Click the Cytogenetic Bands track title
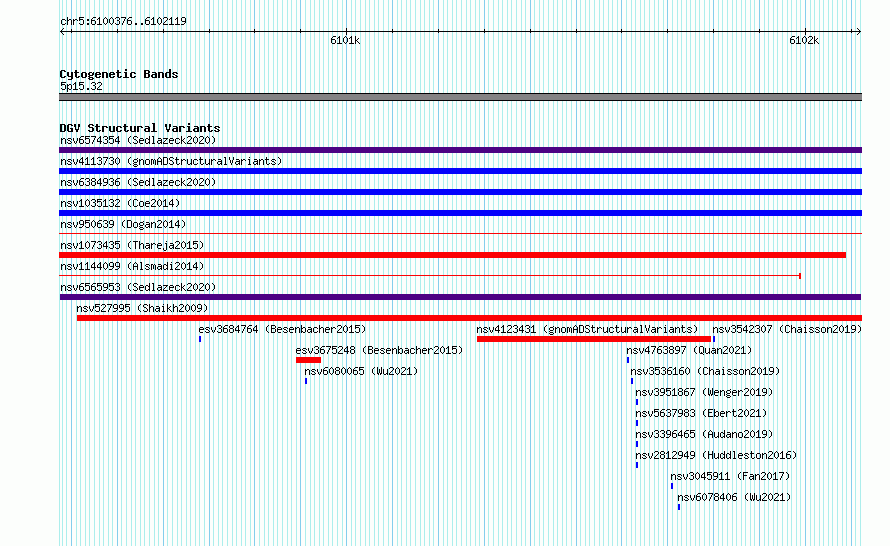Viewport: 890px width, 546px height. 119,74
